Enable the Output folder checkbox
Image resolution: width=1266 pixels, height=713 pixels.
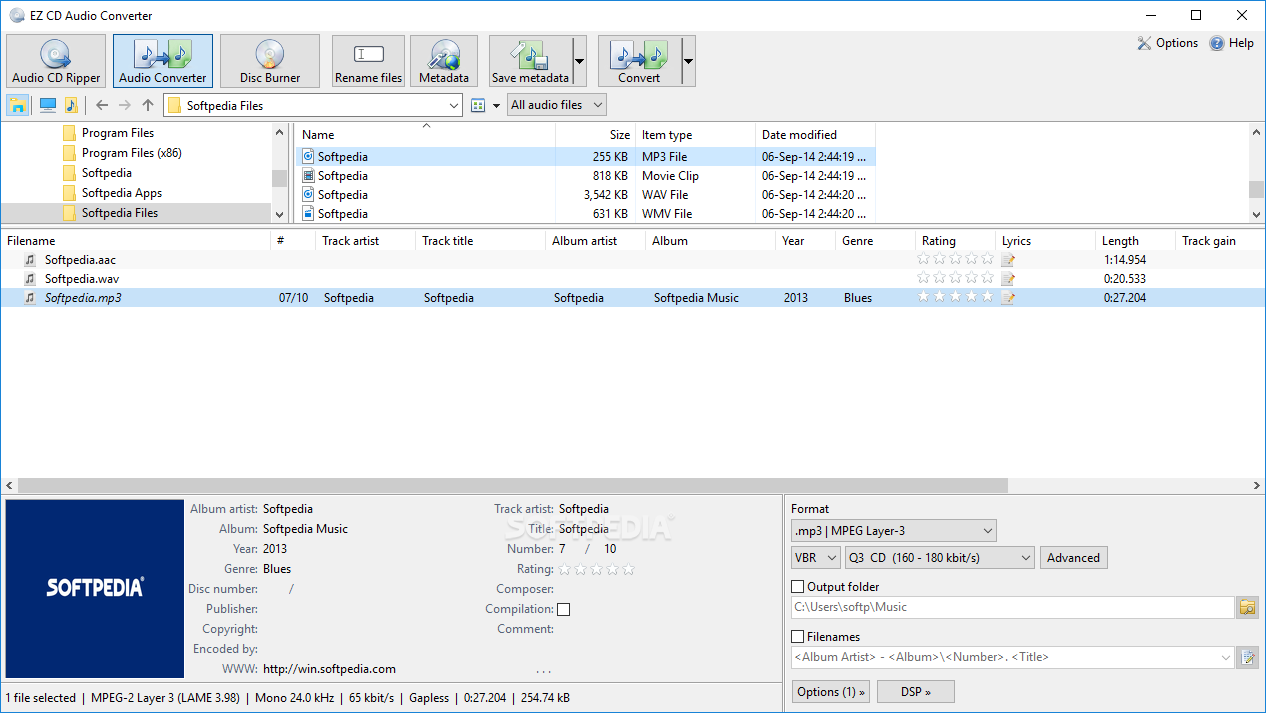[798, 587]
